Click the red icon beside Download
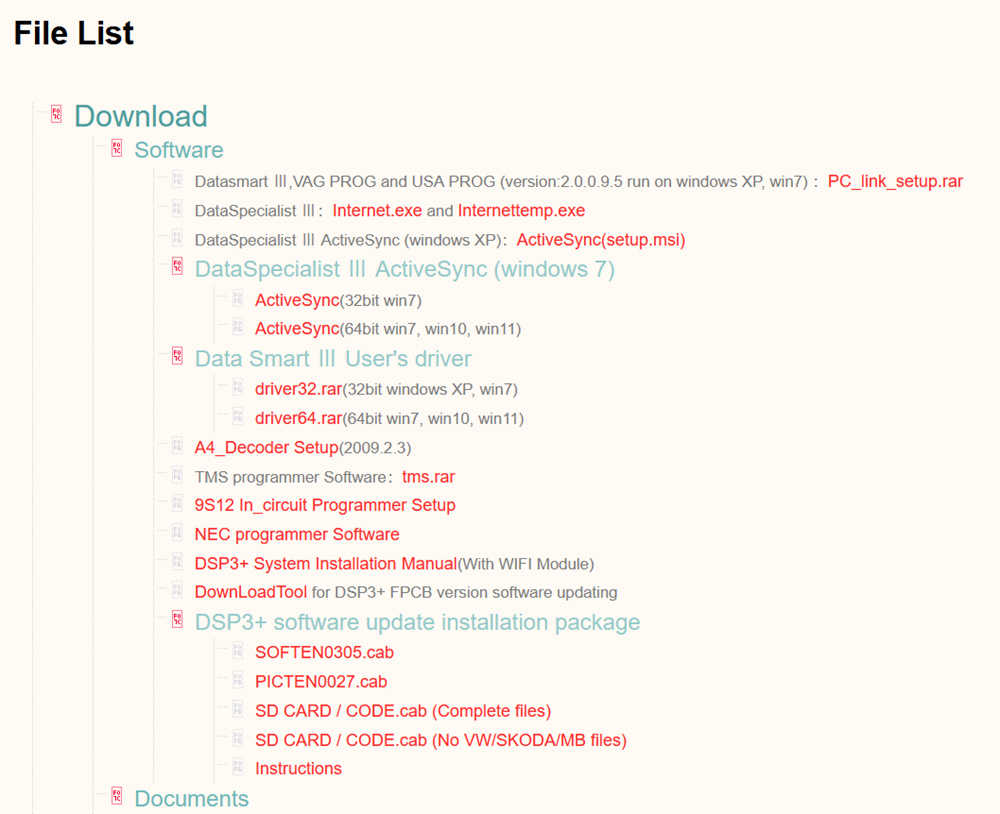The width and height of the screenshot is (1000, 814). 57,115
